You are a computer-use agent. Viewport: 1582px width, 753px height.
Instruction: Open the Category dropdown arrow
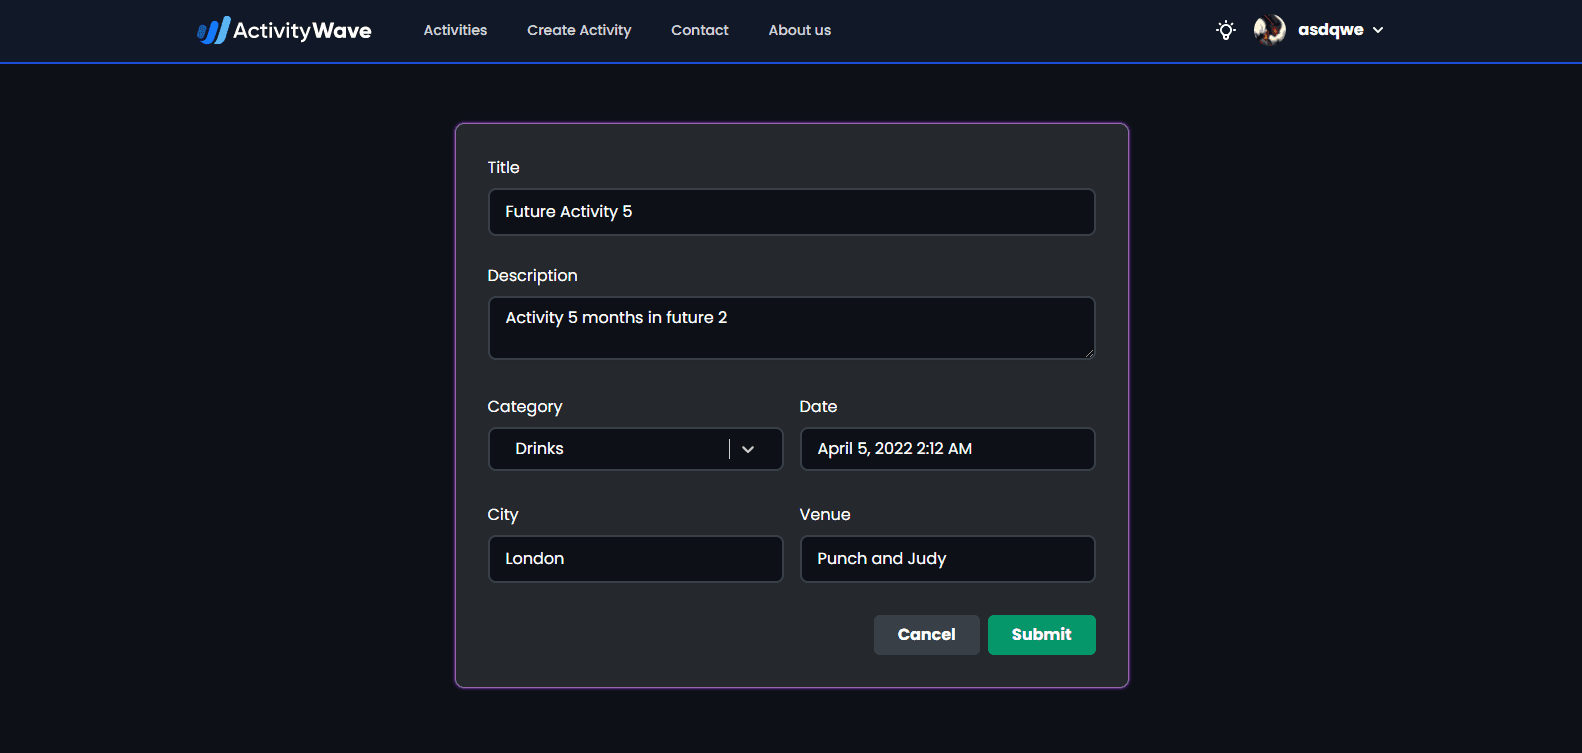tap(748, 449)
